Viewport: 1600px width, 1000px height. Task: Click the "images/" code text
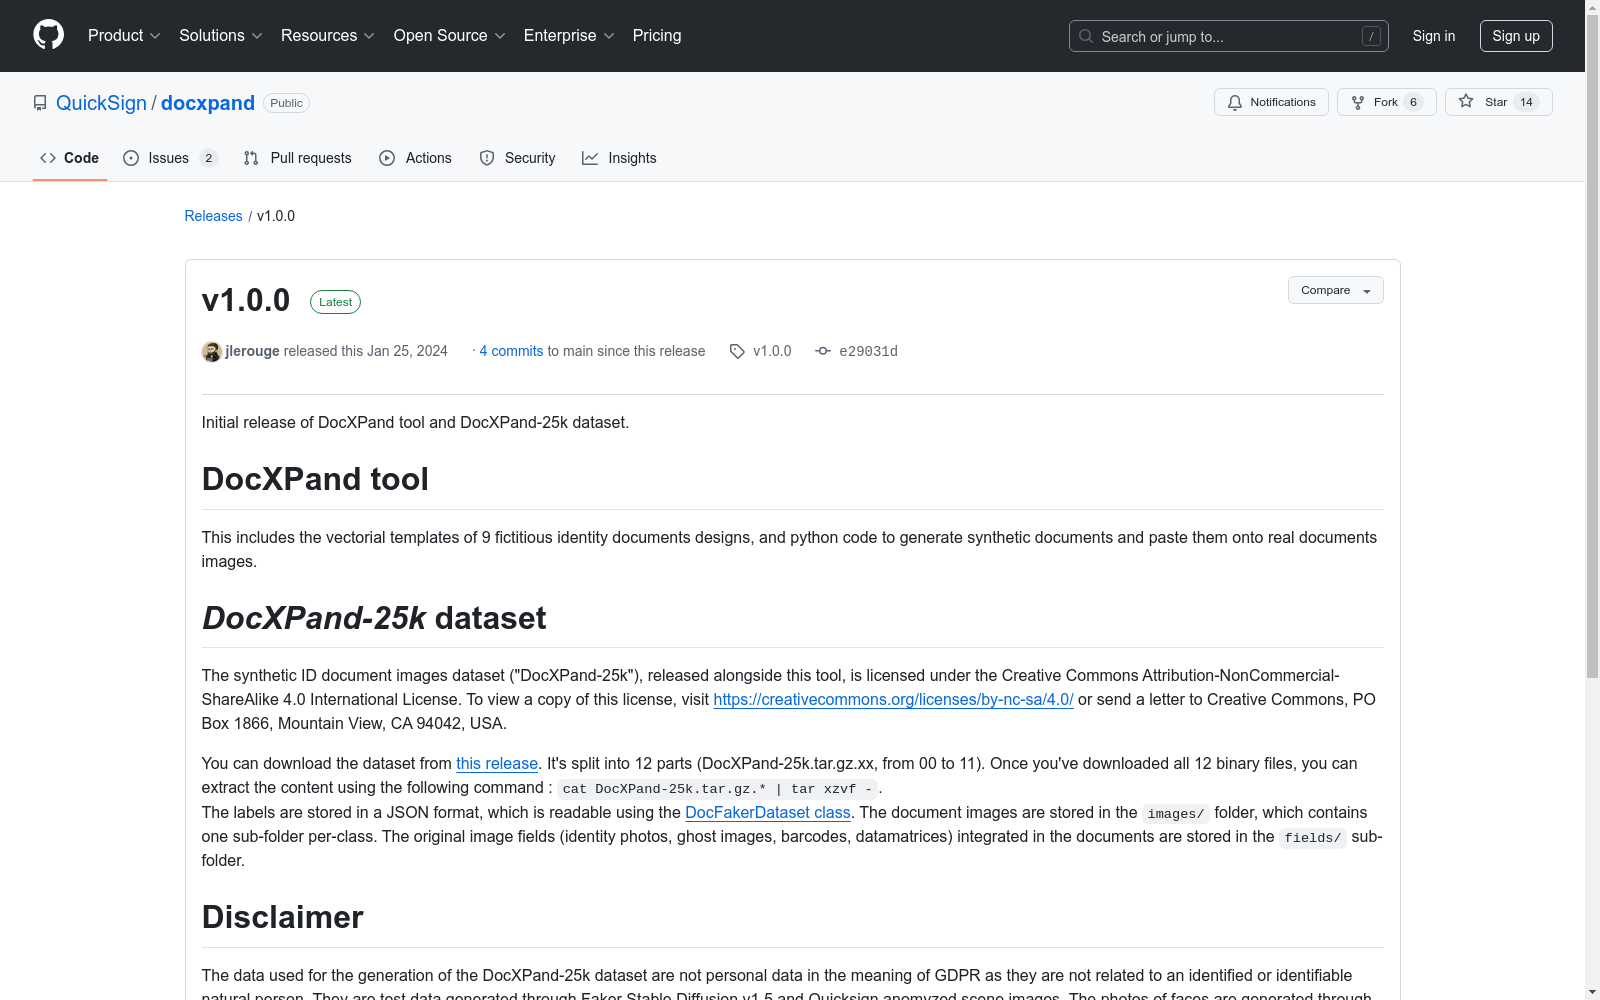[1176, 814]
